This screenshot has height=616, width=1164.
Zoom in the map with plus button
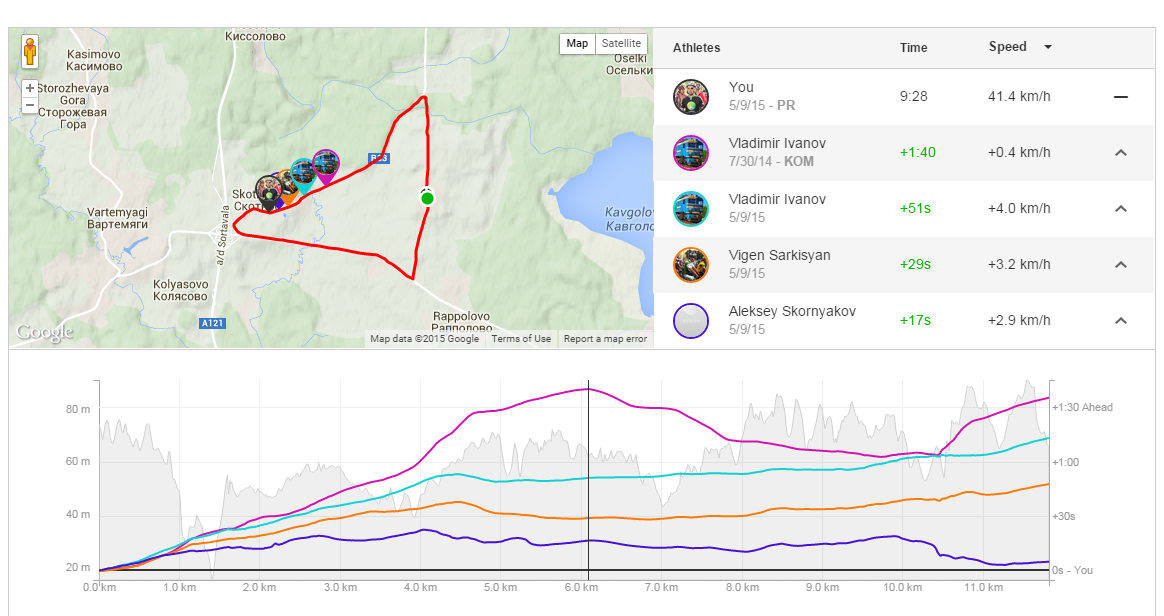30,88
